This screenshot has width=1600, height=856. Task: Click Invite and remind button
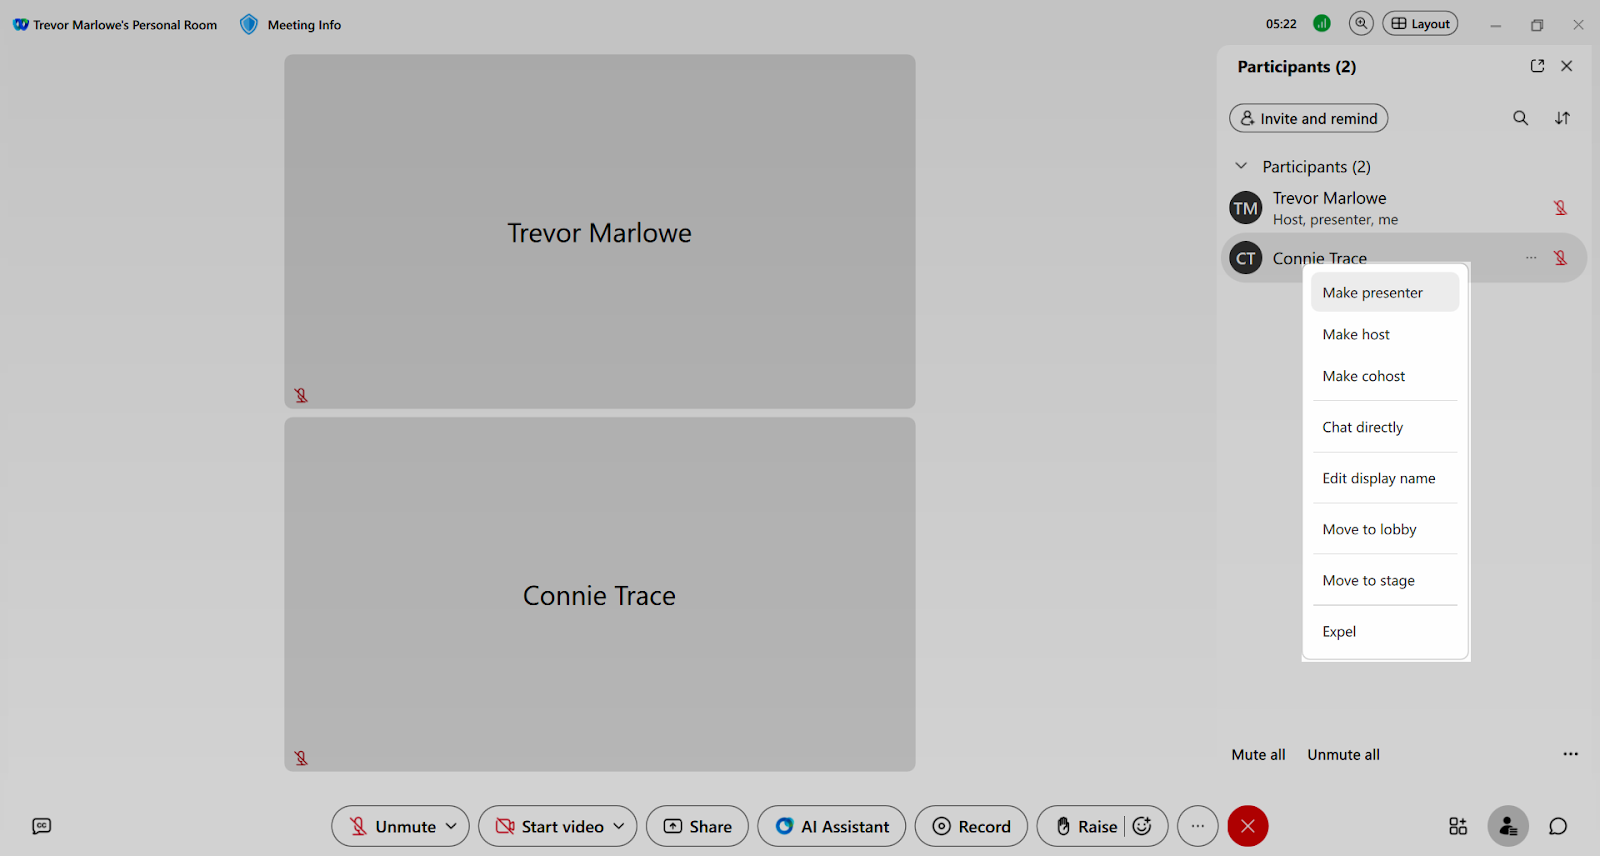(x=1308, y=118)
